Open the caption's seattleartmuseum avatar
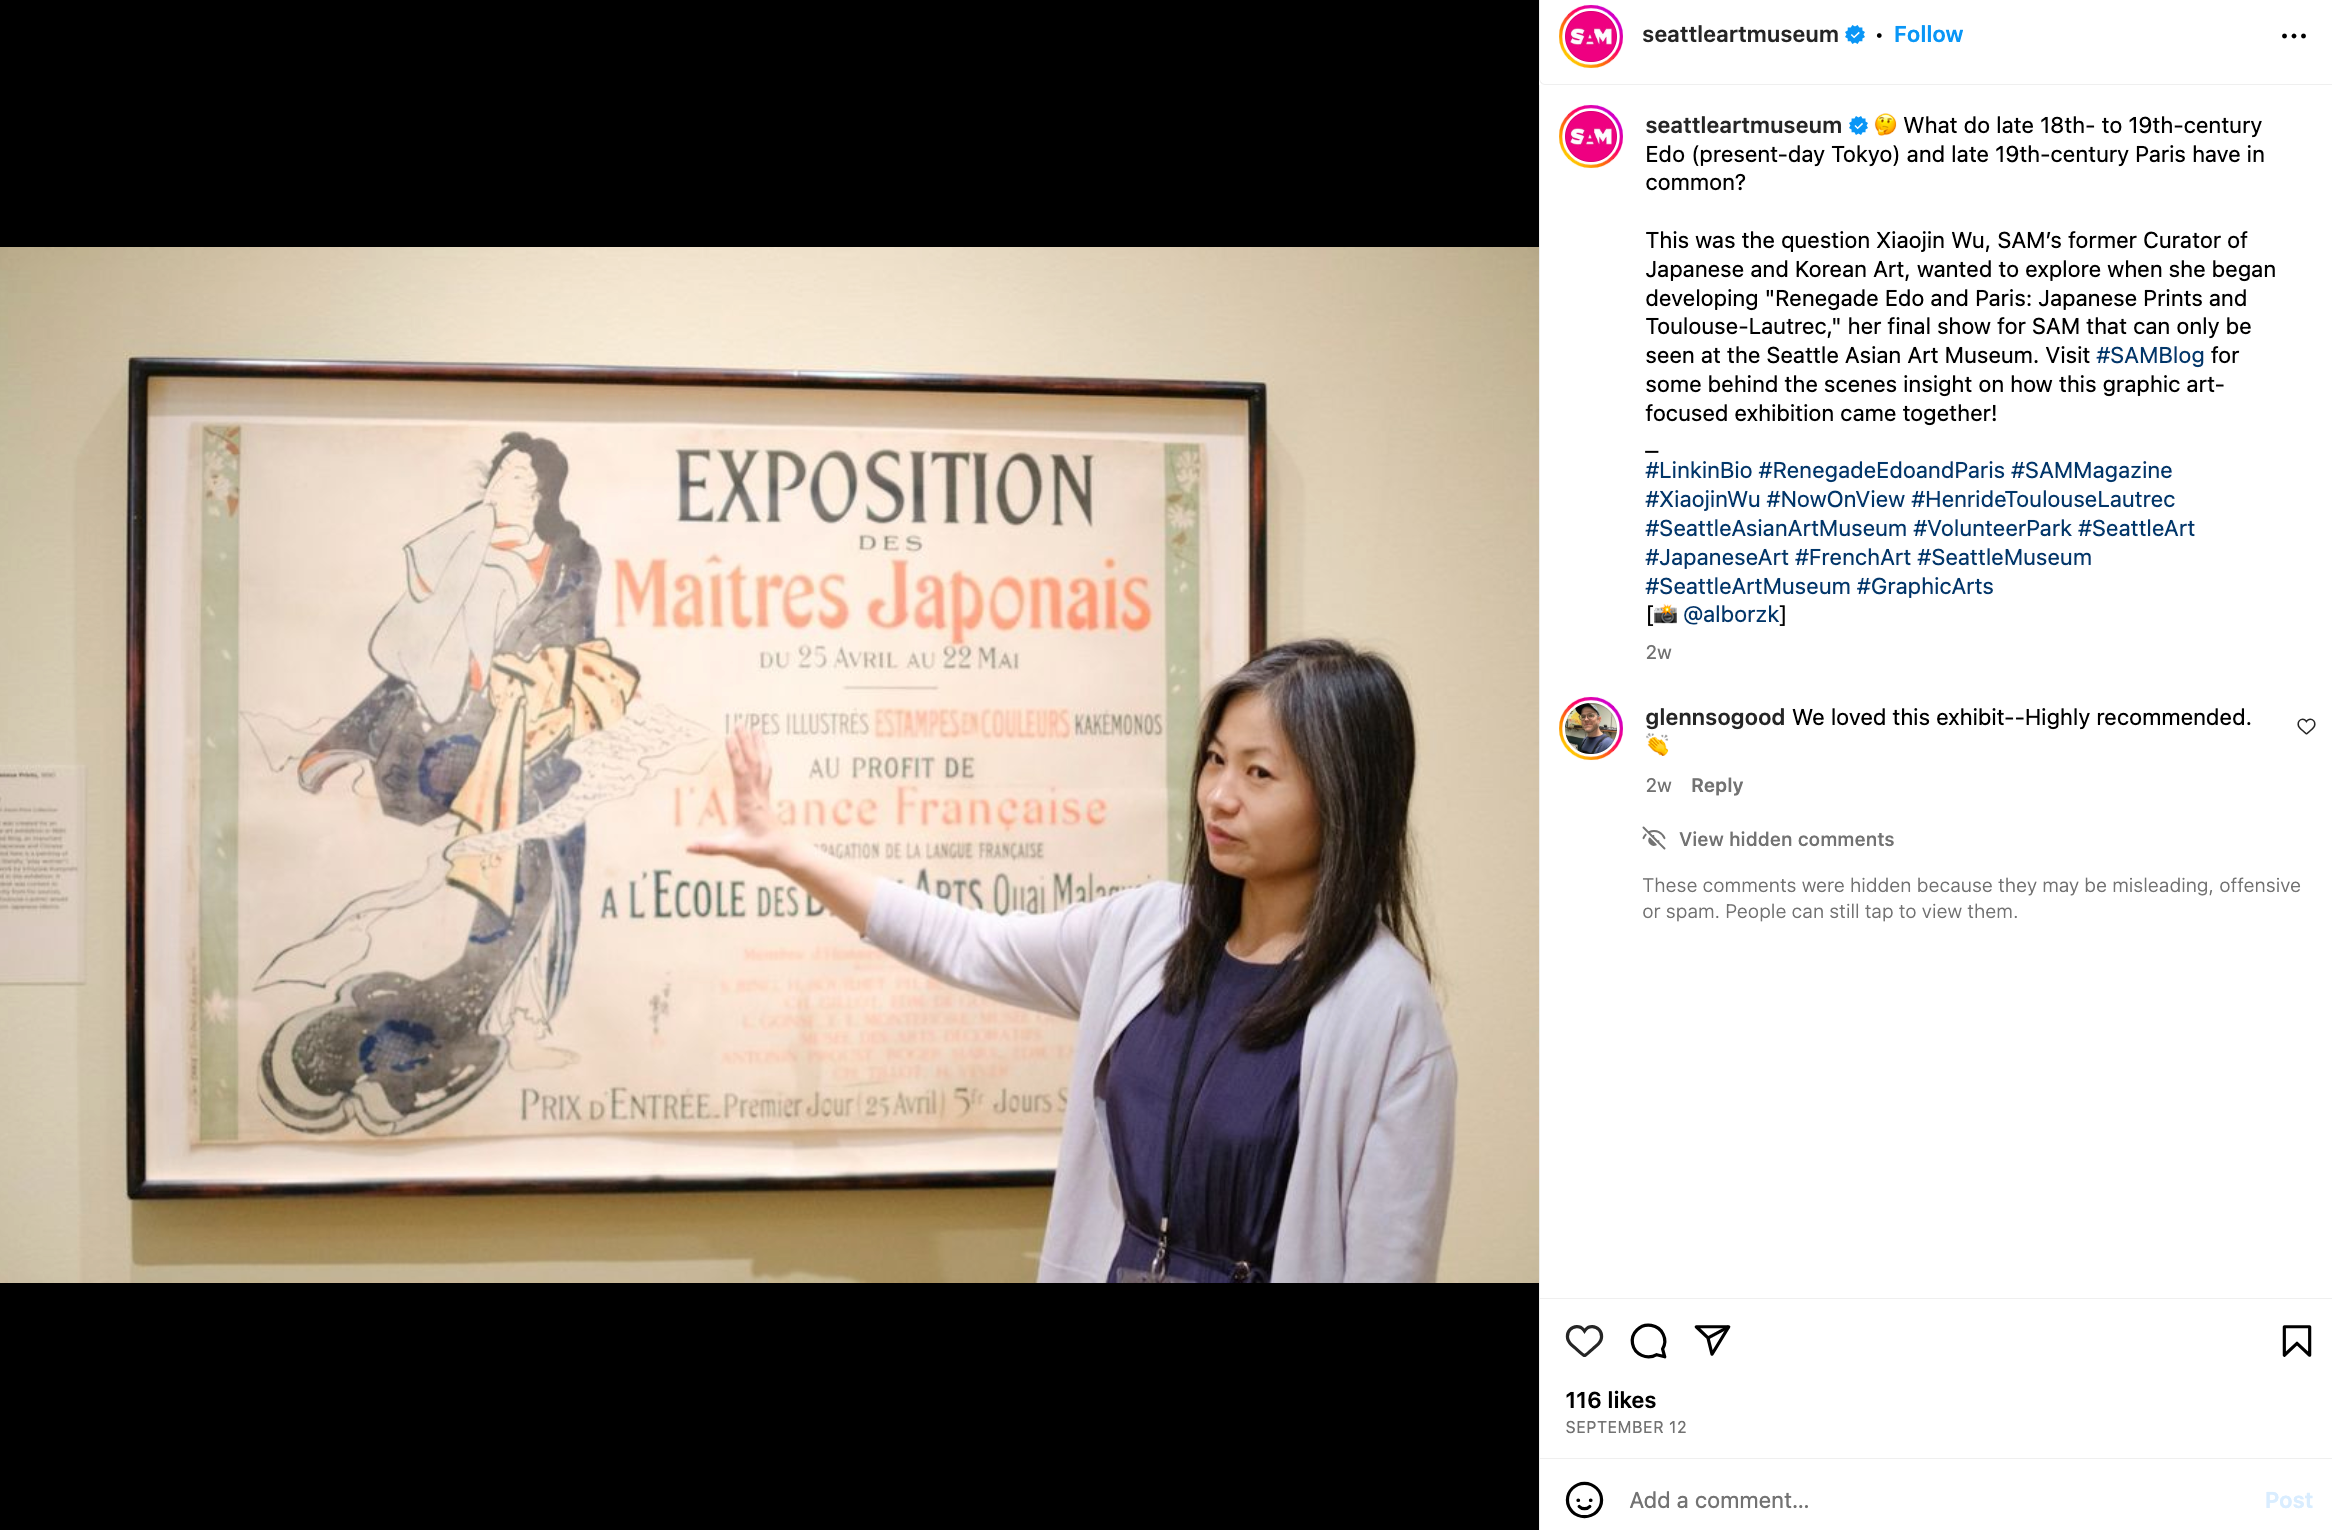 [1591, 136]
